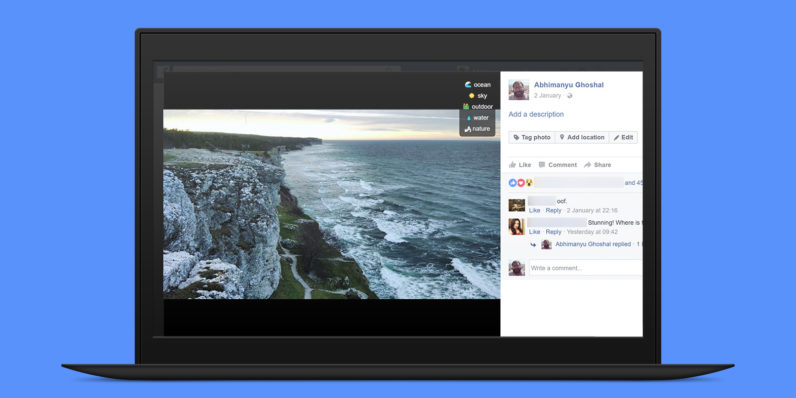
Task: Reply to the 'oof' comment
Action: click(x=553, y=211)
